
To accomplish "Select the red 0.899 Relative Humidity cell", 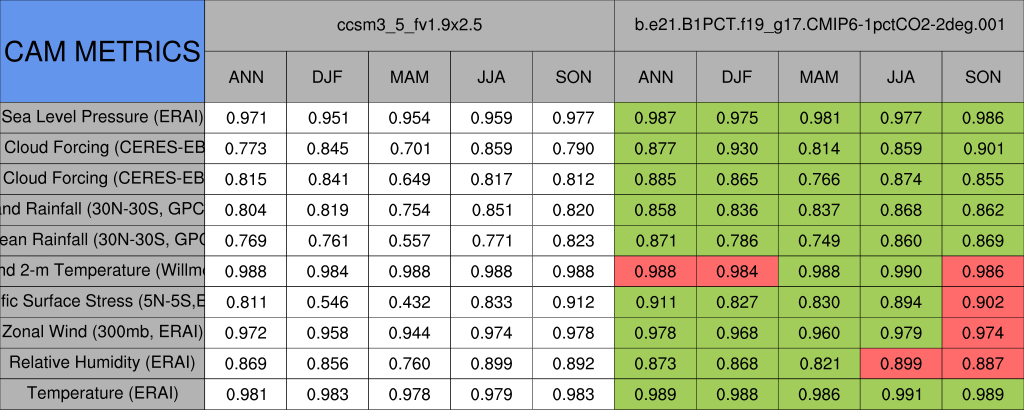I will 901,362.
